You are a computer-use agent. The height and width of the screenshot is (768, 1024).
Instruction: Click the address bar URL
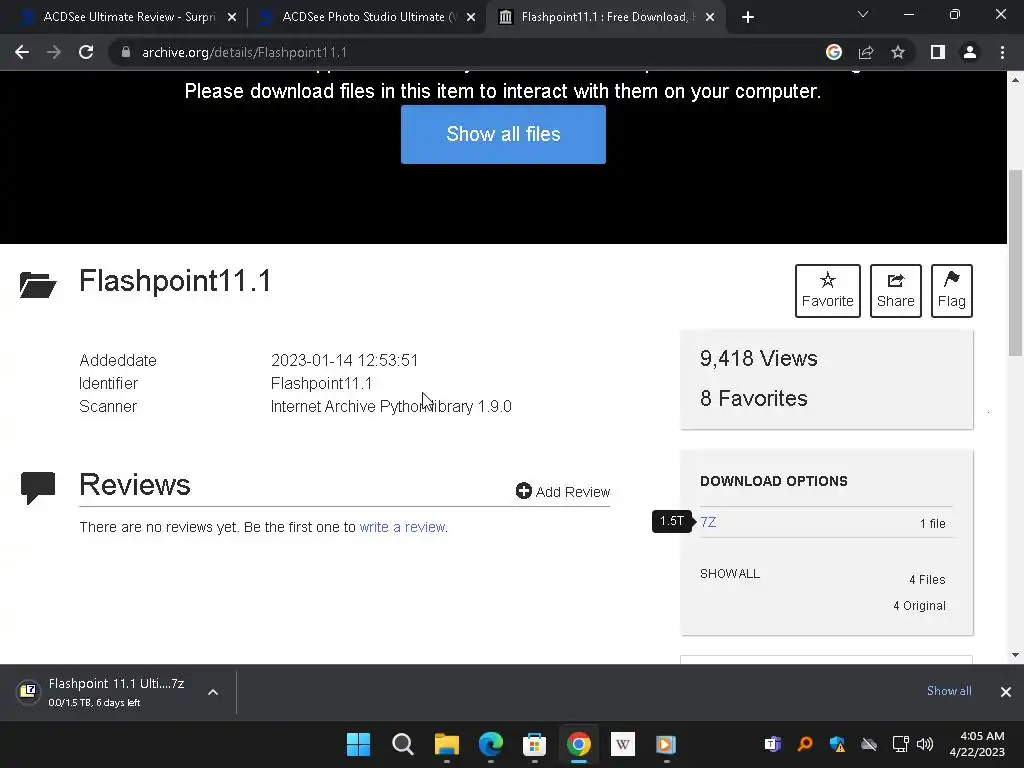coord(244,52)
